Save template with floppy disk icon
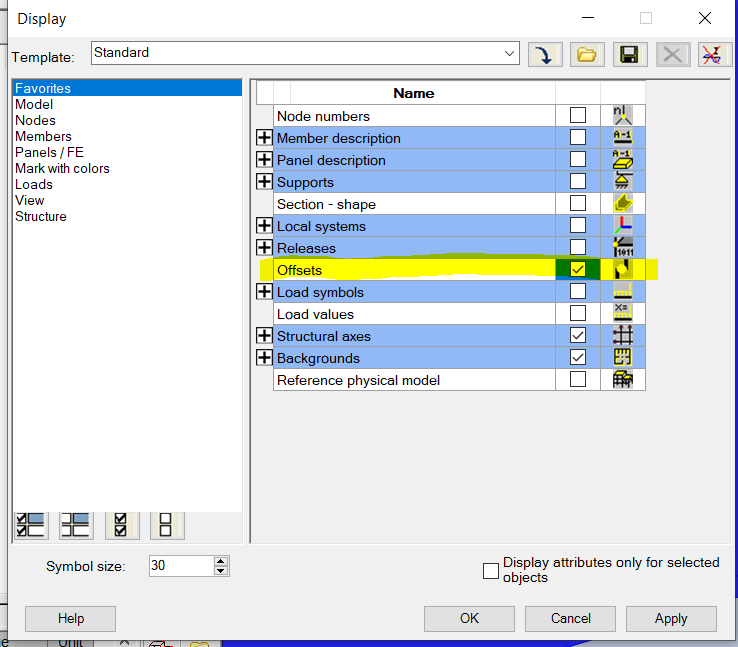This screenshot has width=738, height=647. click(630, 55)
